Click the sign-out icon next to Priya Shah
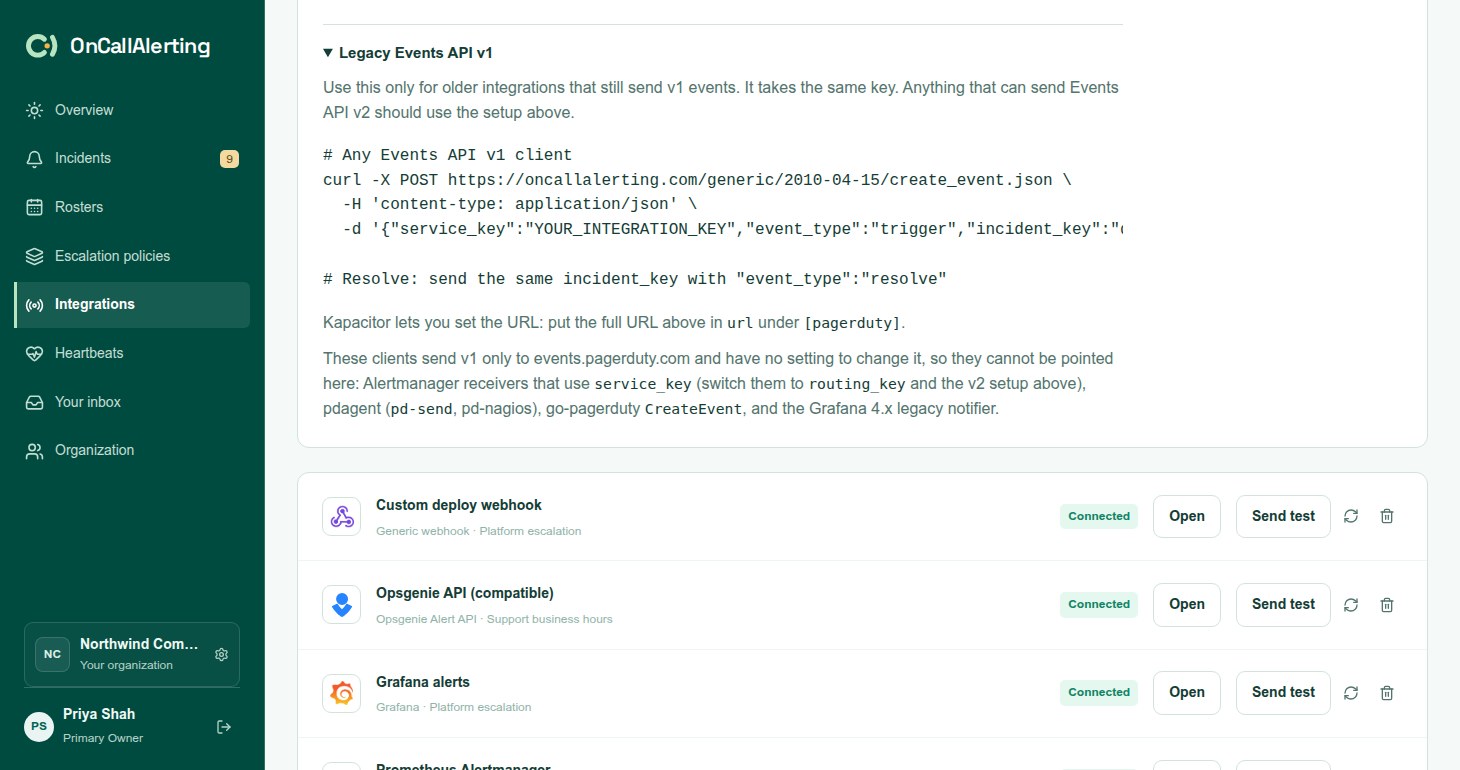The image size is (1460, 770). click(224, 727)
